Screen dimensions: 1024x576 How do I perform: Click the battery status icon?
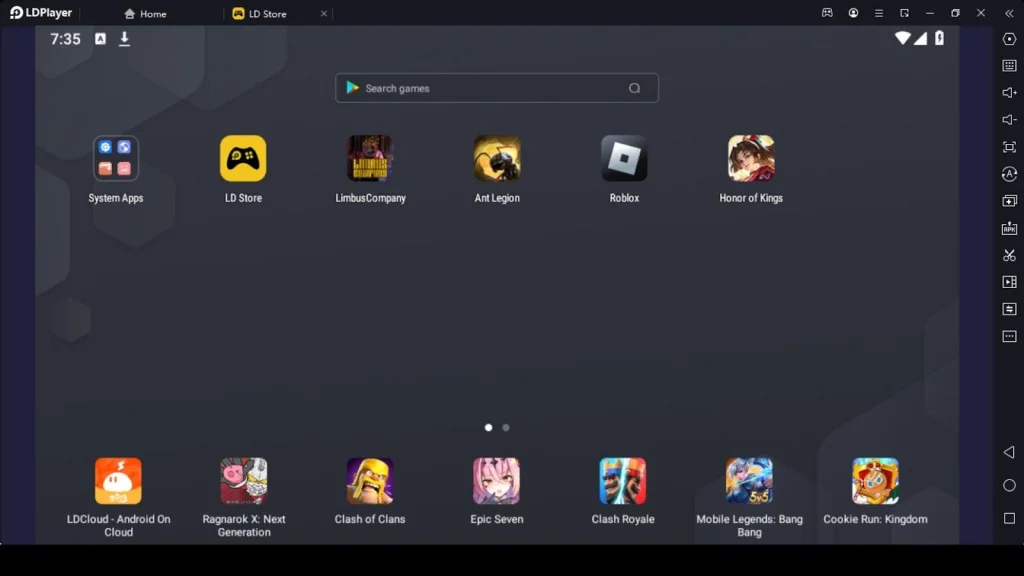[939, 39]
